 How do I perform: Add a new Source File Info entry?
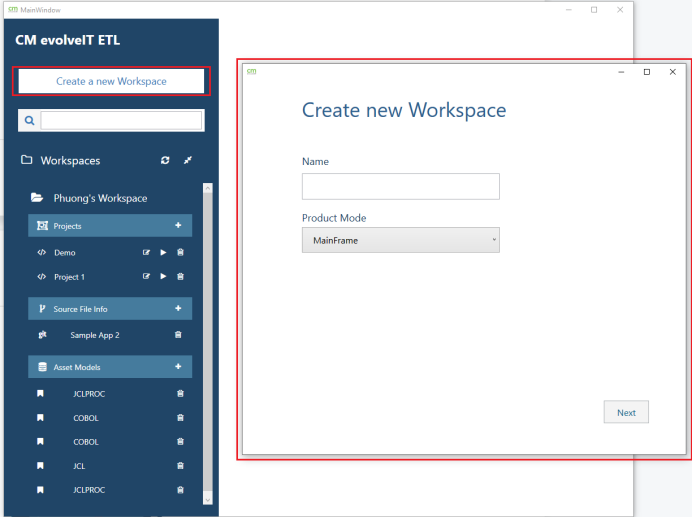pyautogui.click(x=178, y=309)
